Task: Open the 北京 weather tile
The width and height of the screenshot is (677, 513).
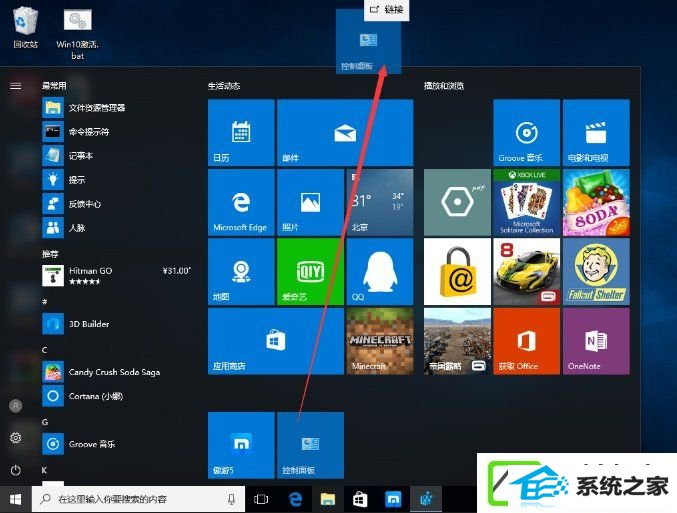Action: pyautogui.click(x=380, y=202)
